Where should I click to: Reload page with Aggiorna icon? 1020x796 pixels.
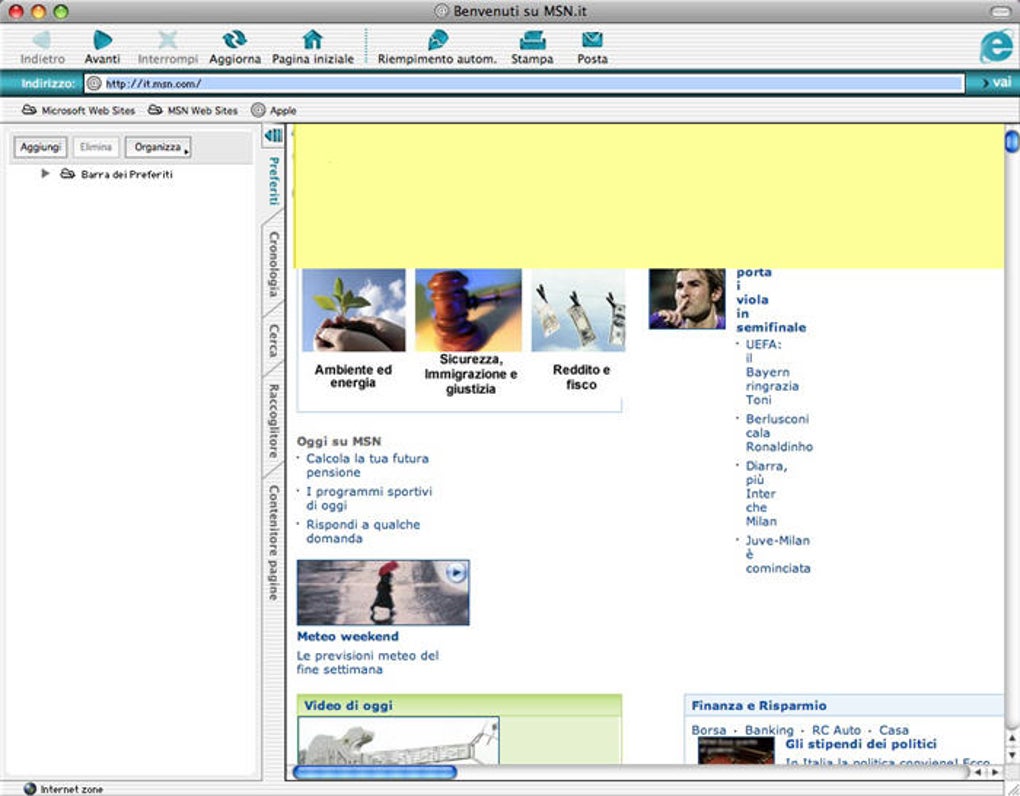pos(234,40)
